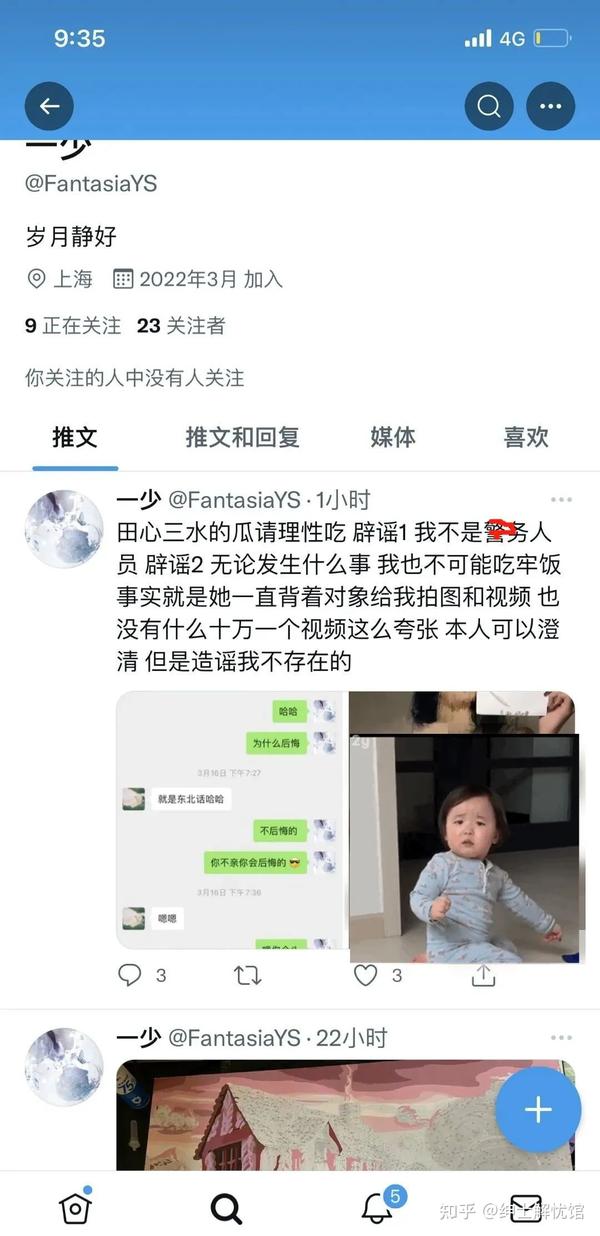The width and height of the screenshot is (600, 1236).
Task: Expand options for the 22小时 tweet
Action: [x=562, y=1038]
